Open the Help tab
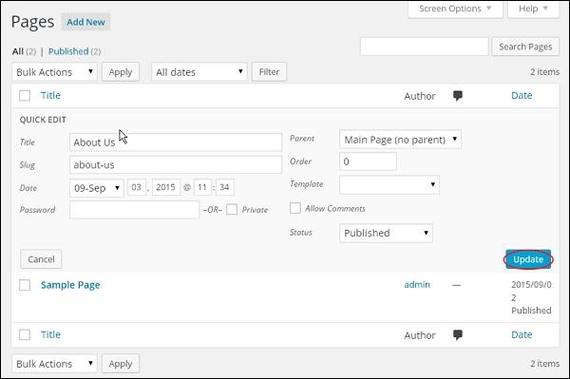The width and height of the screenshot is (570, 379). coord(533,9)
